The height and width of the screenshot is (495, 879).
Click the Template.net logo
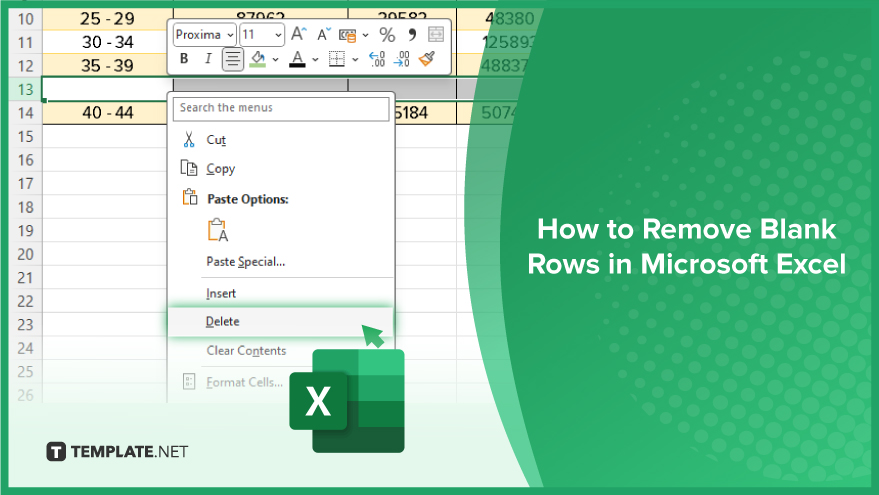point(117,452)
